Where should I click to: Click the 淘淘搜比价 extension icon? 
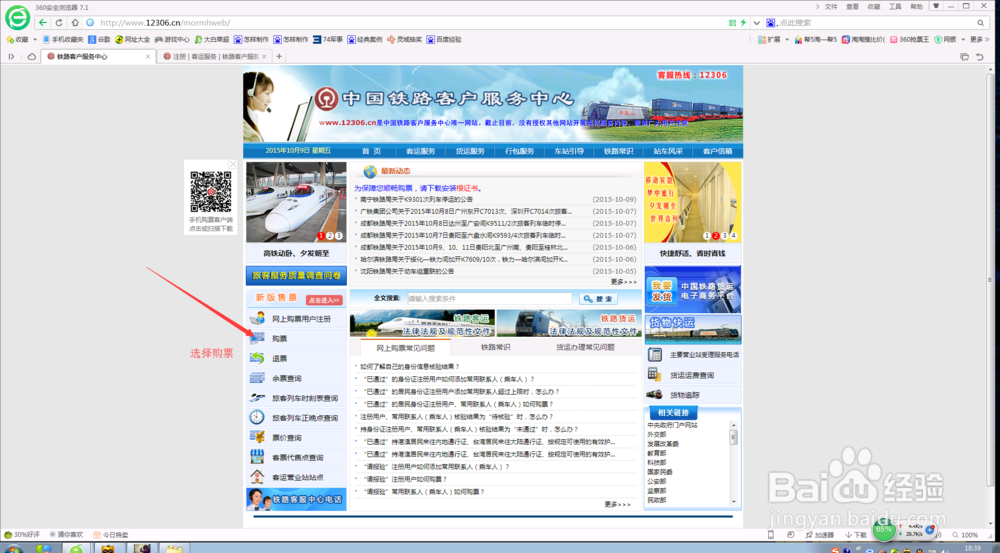coord(846,40)
